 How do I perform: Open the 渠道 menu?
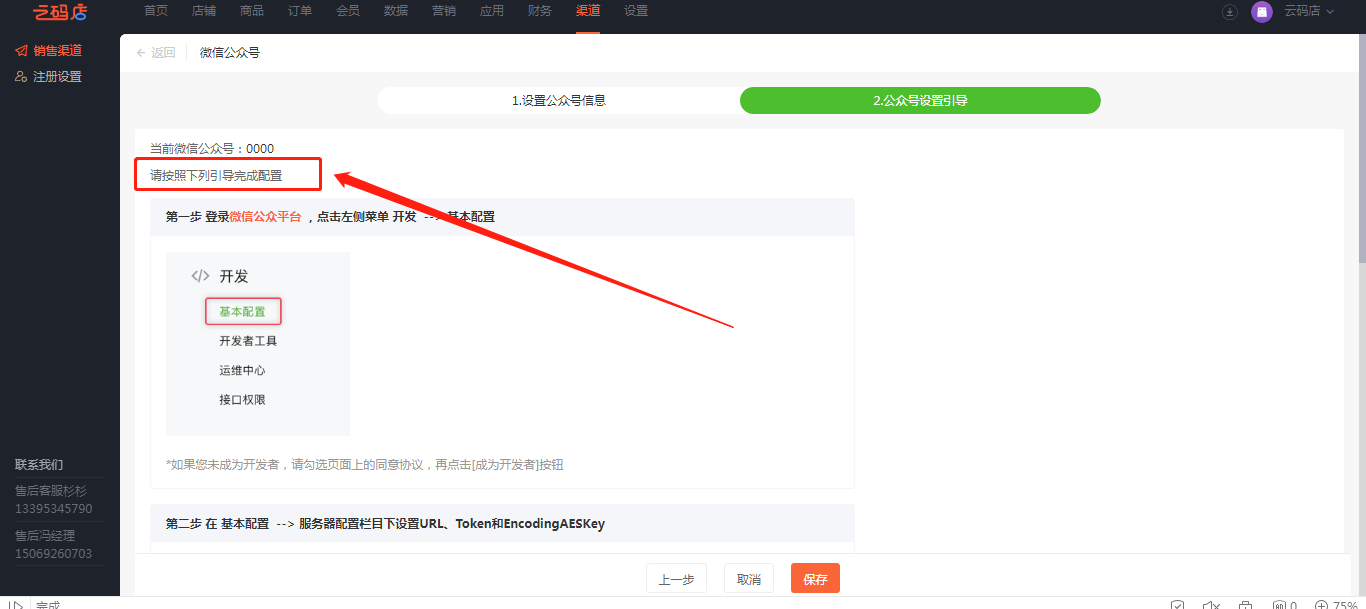[588, 11]
